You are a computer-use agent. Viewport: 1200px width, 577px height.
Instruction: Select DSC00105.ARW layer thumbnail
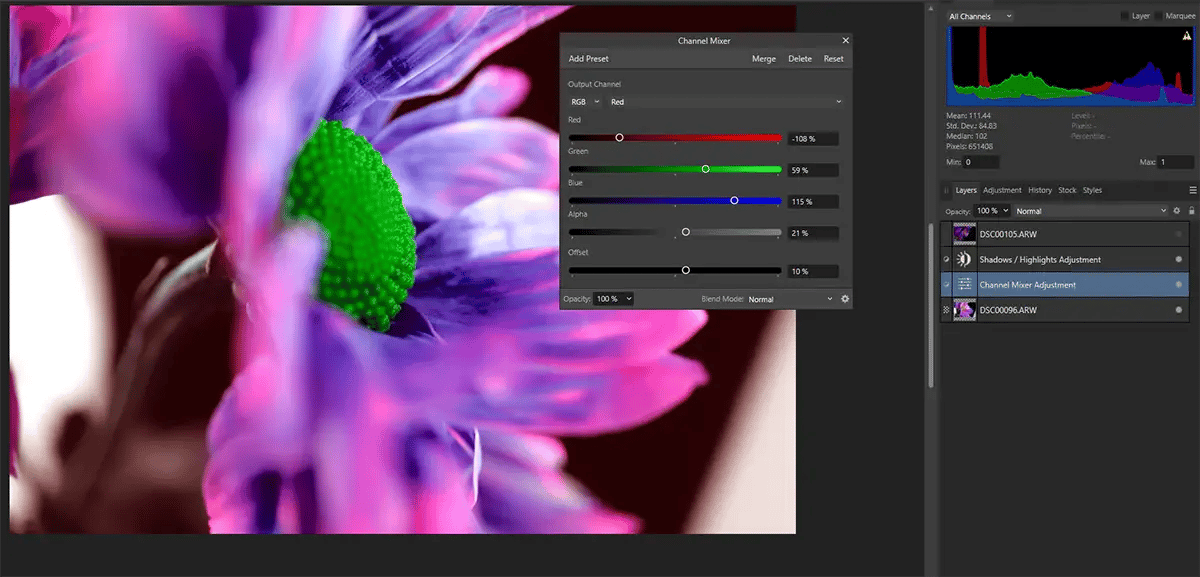(x=965, y=234)
